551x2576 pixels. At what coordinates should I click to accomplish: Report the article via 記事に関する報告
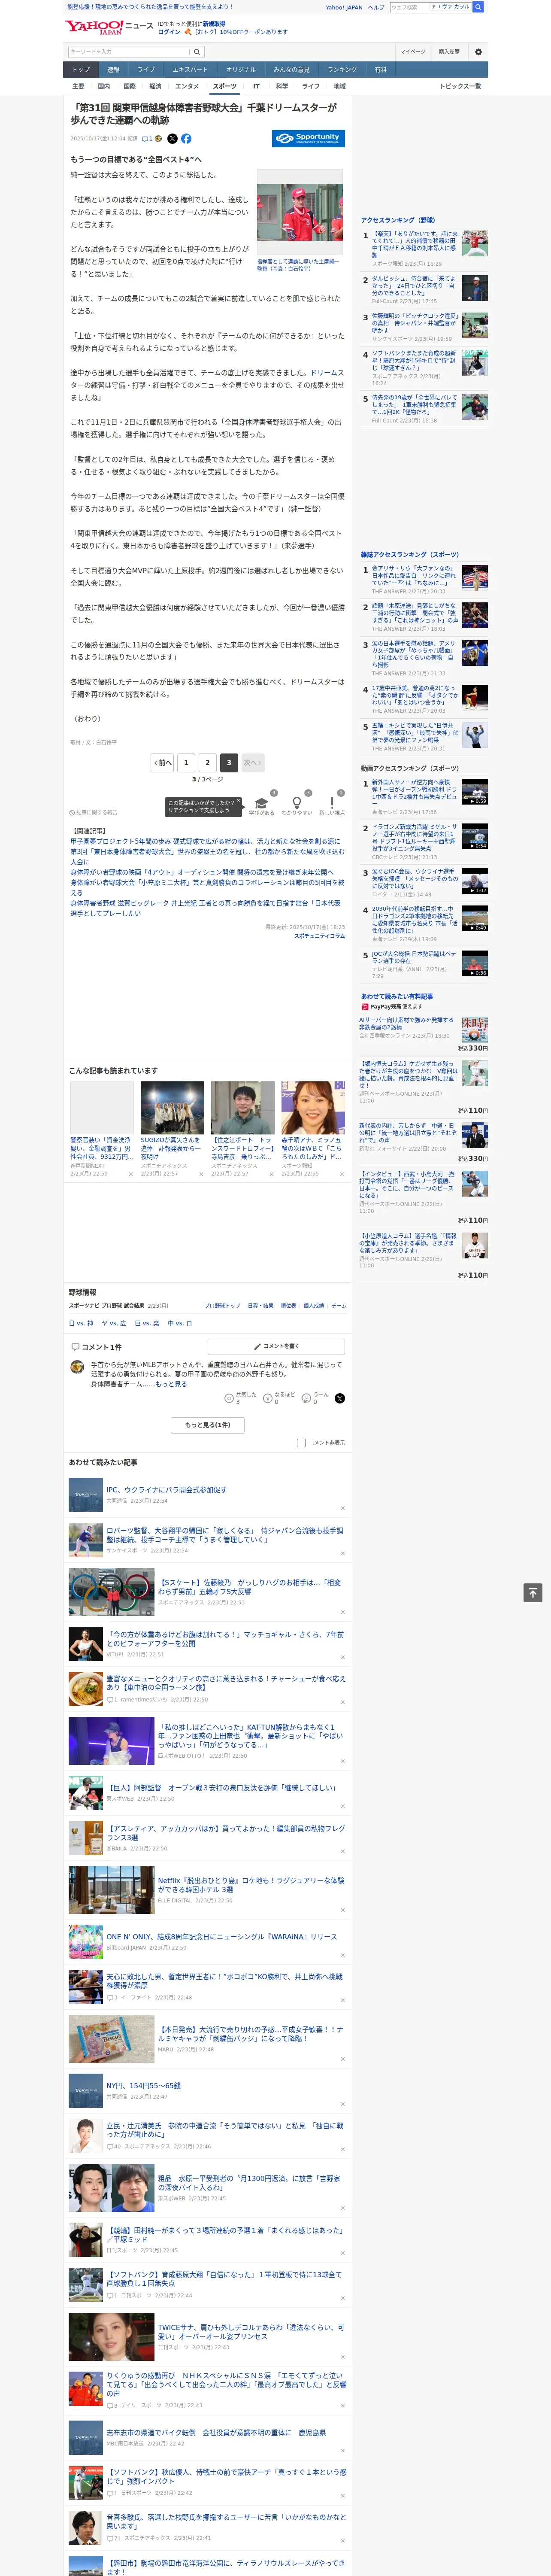click(93, 812)
